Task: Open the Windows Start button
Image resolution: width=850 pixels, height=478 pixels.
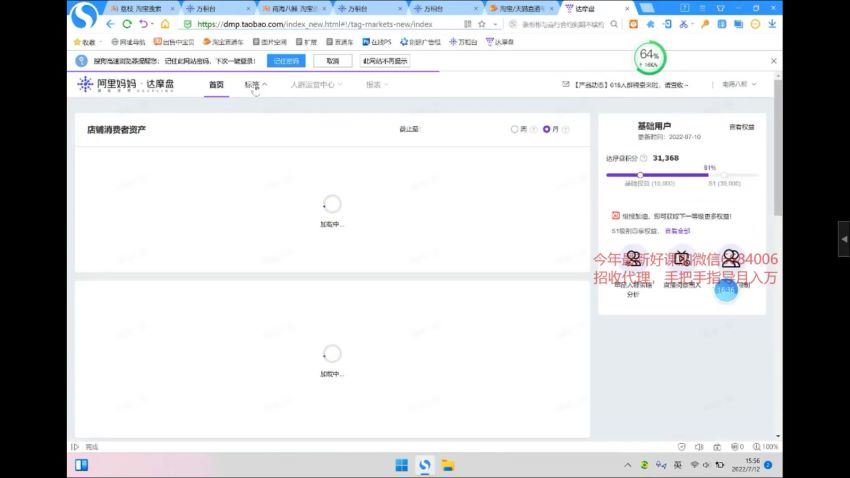Action: pyautogui.click(x=402, y=465)
